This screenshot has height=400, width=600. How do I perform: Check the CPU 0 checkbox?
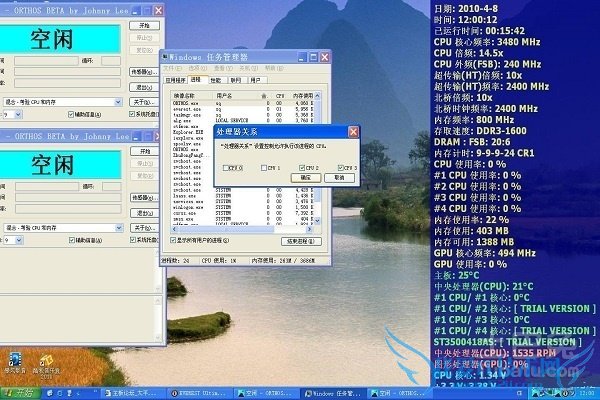(x=228, y=168)
